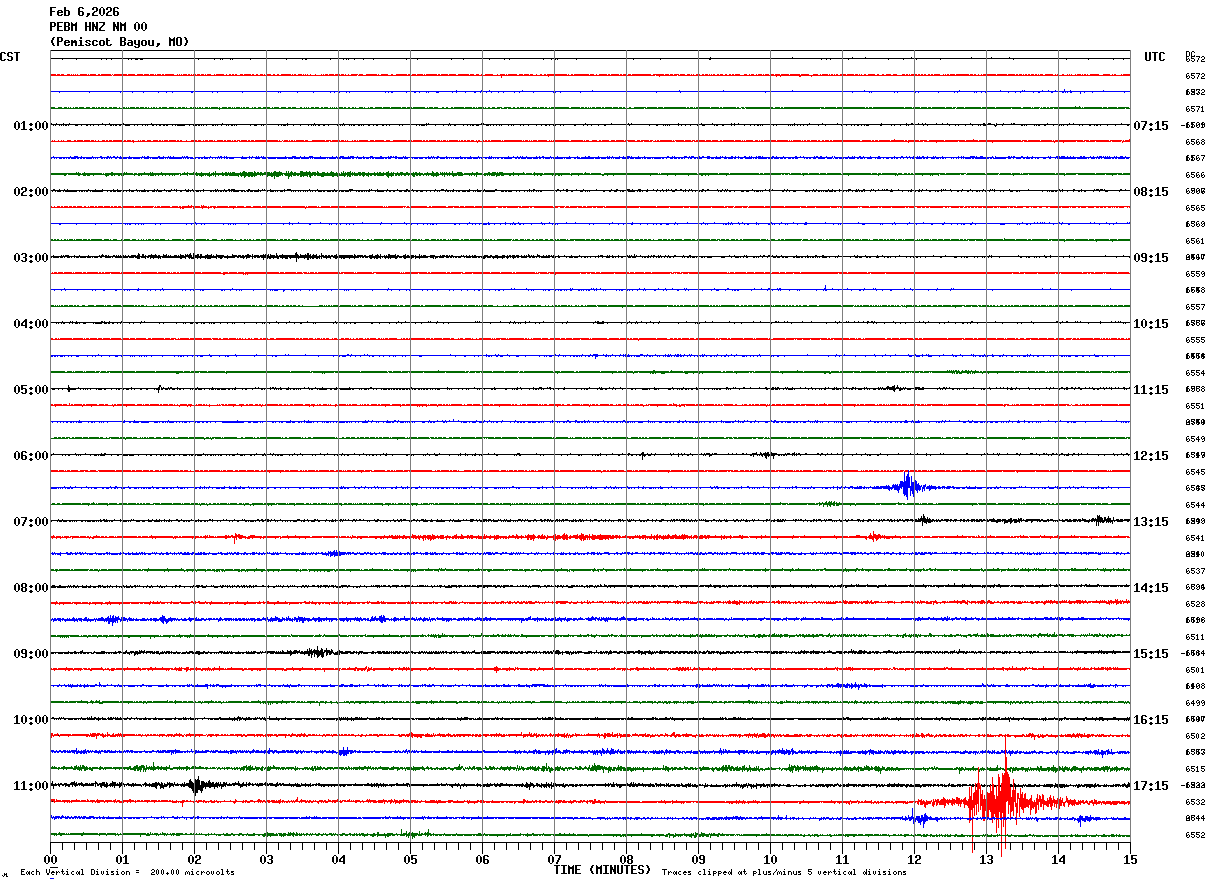Click the 07:15 UTC row label
Viewport: 1210px width, 886px height.
(1151, 126)
